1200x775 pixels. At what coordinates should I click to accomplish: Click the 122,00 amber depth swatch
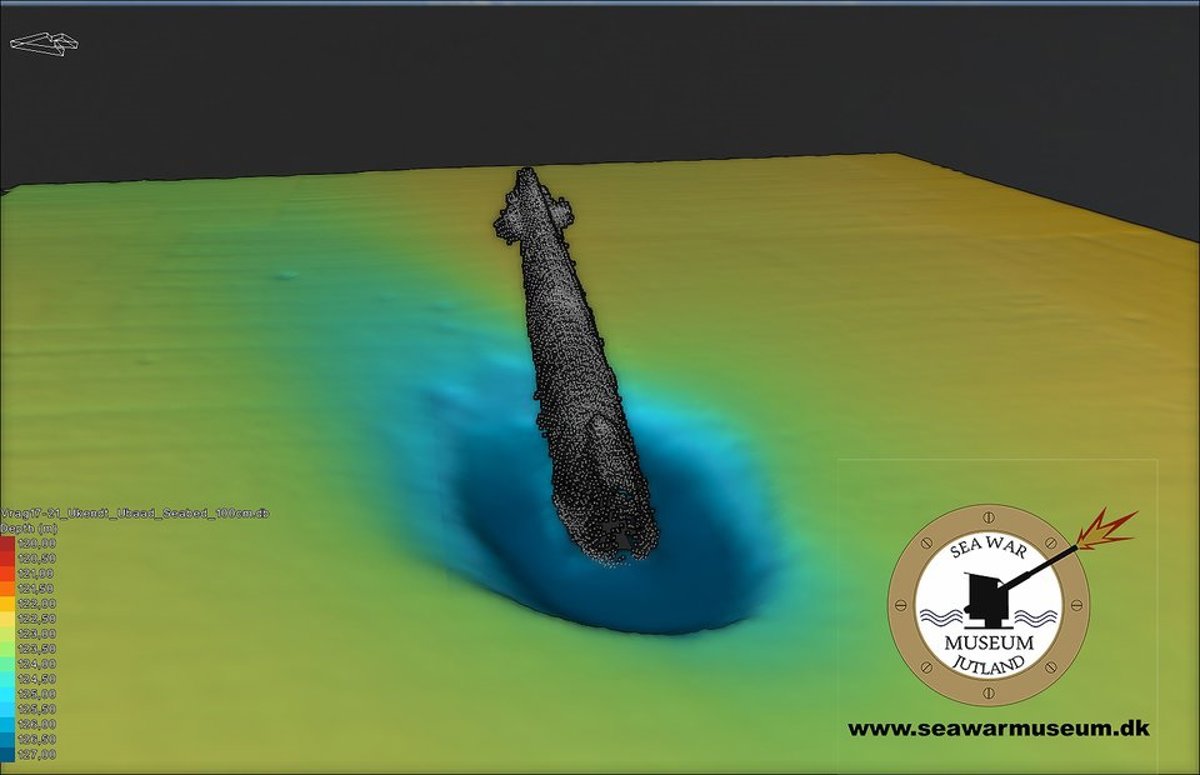(7, 603)
